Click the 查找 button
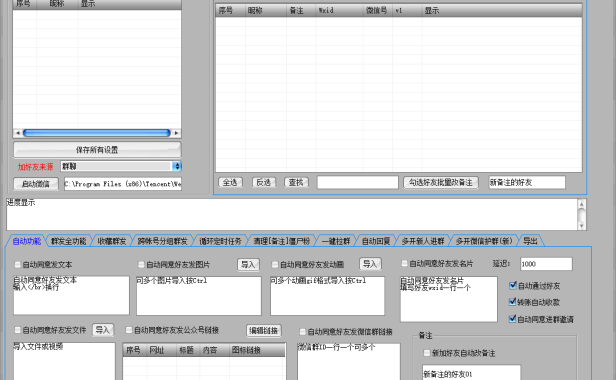 (x=296, y=182)
